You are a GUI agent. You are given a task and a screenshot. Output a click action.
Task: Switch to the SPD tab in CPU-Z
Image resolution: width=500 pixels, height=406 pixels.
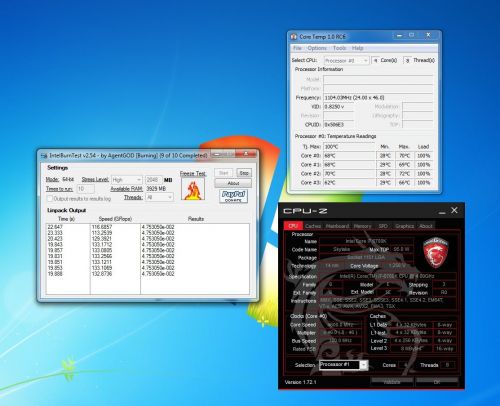(x=383, y=226)
